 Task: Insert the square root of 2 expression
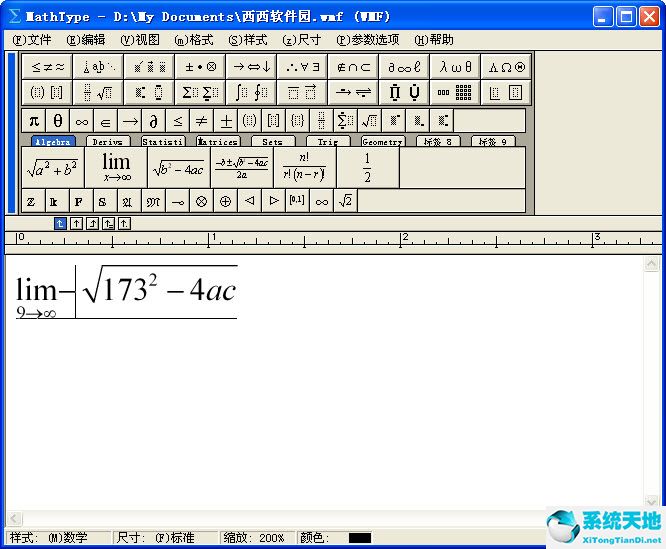tap(345, 201)
